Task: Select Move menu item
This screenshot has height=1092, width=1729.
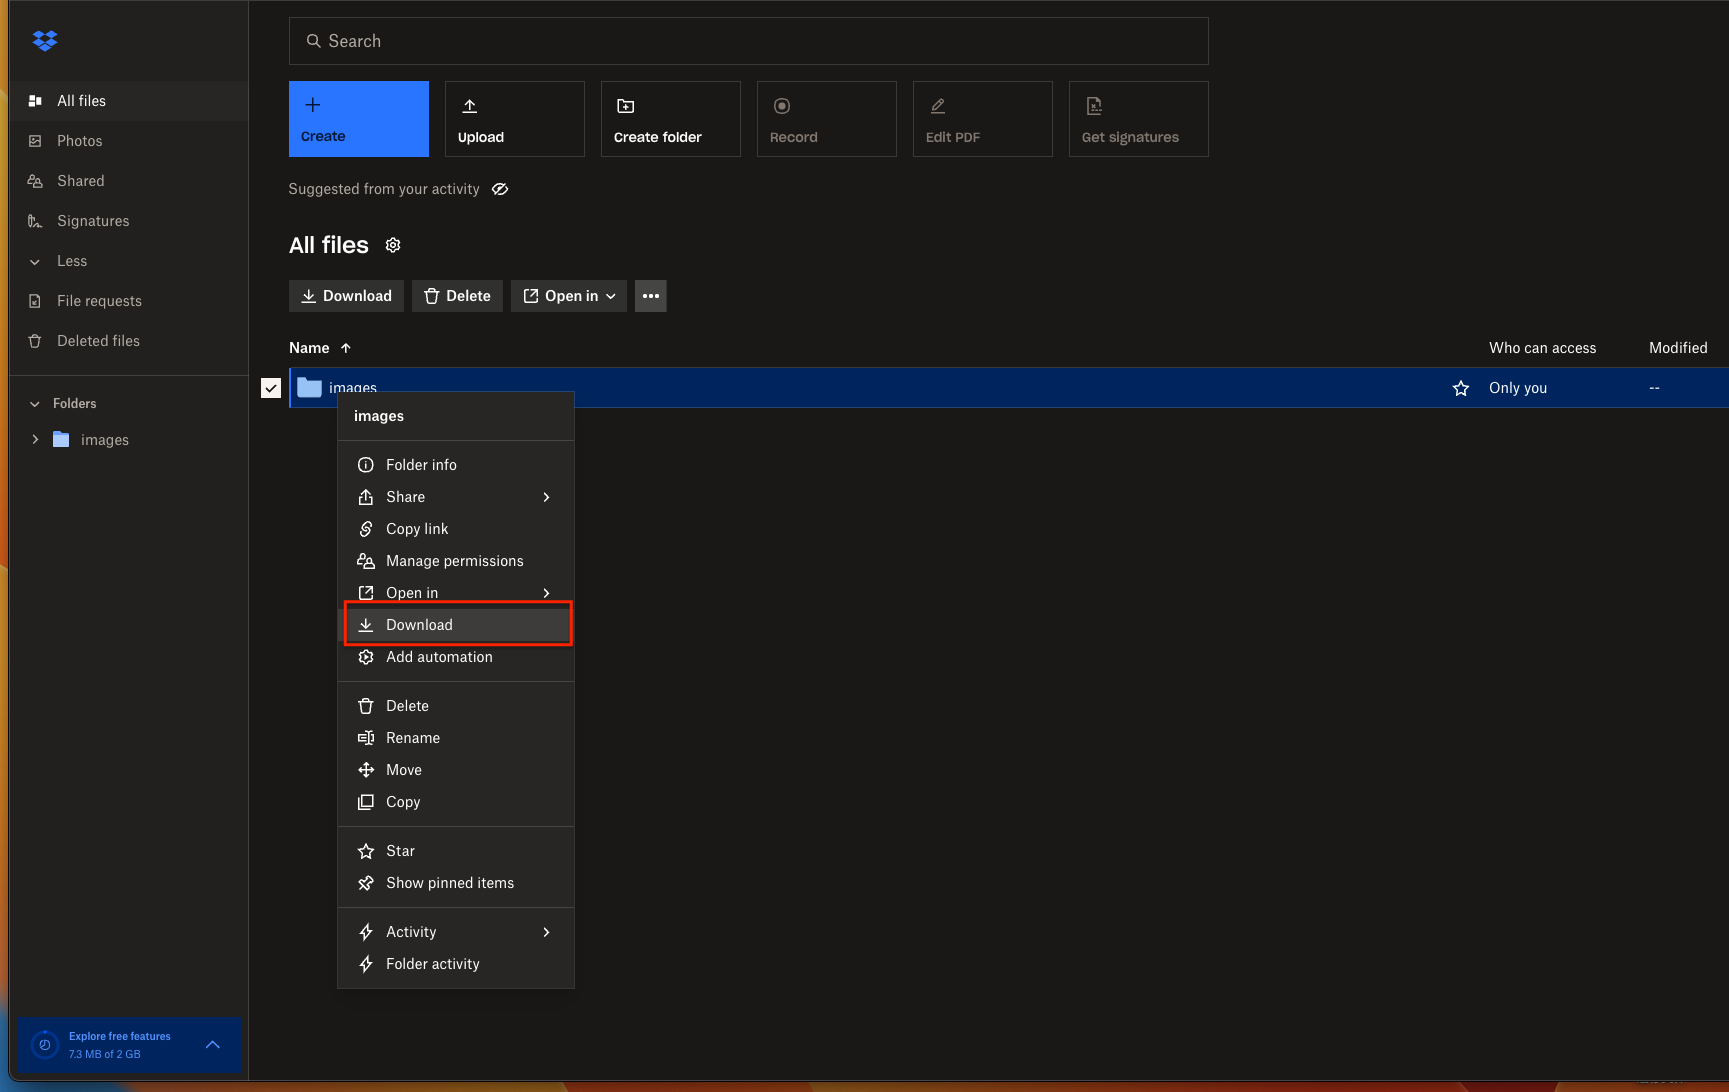Action: (x=456, y=770)
